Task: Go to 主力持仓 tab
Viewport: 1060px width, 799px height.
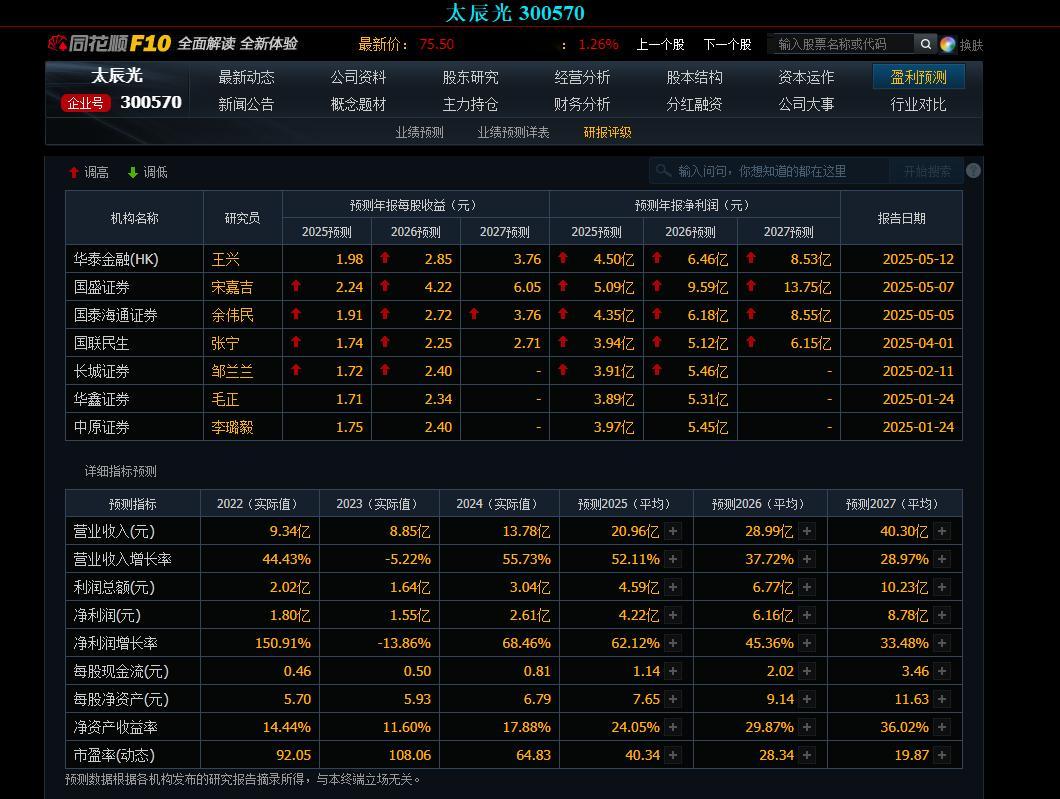Action: 471,104
